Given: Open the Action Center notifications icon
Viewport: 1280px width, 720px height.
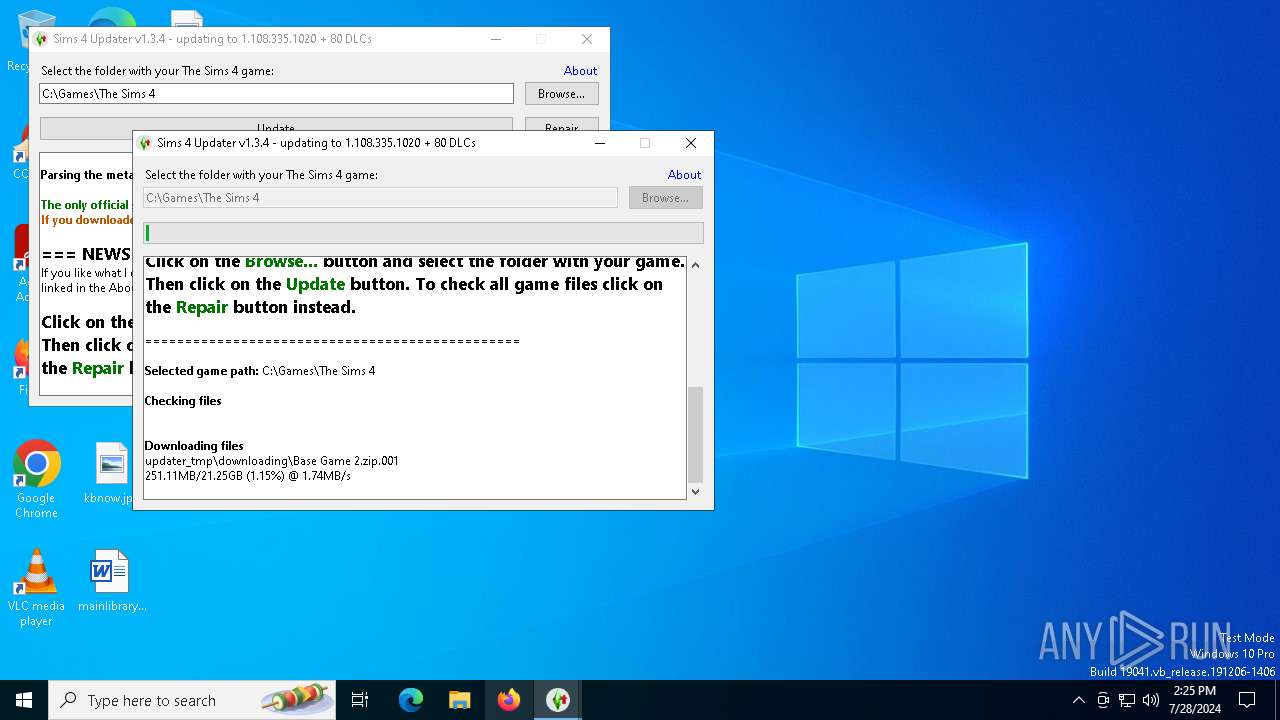Looking at the screenshot, I should click(1247, 700).
